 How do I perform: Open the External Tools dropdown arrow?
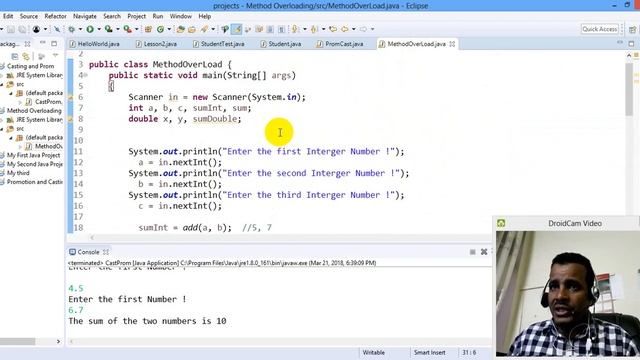136,29
